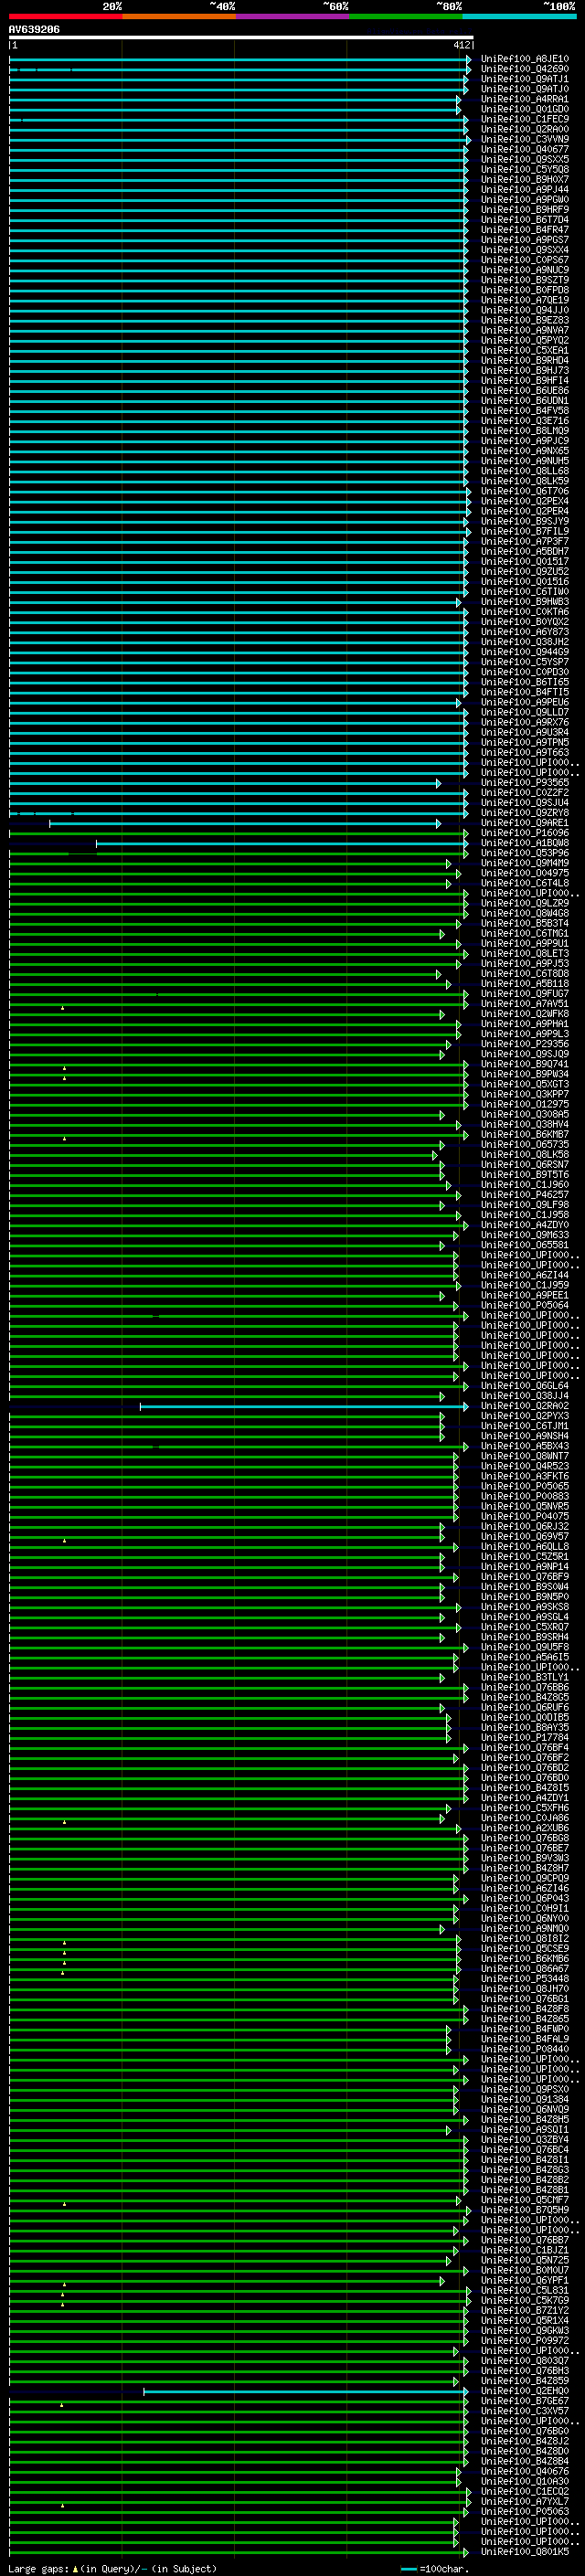Click the cyan alignment bar for UniRef100_Q2RA02
This screenshot has width=585, height=2576.
pyautogui.click(x=303, y=1406)
